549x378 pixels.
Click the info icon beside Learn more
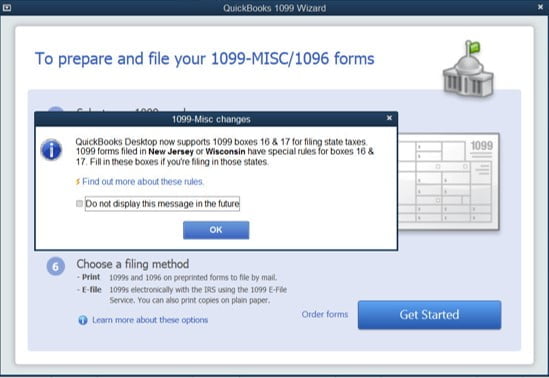coord(83,320)
